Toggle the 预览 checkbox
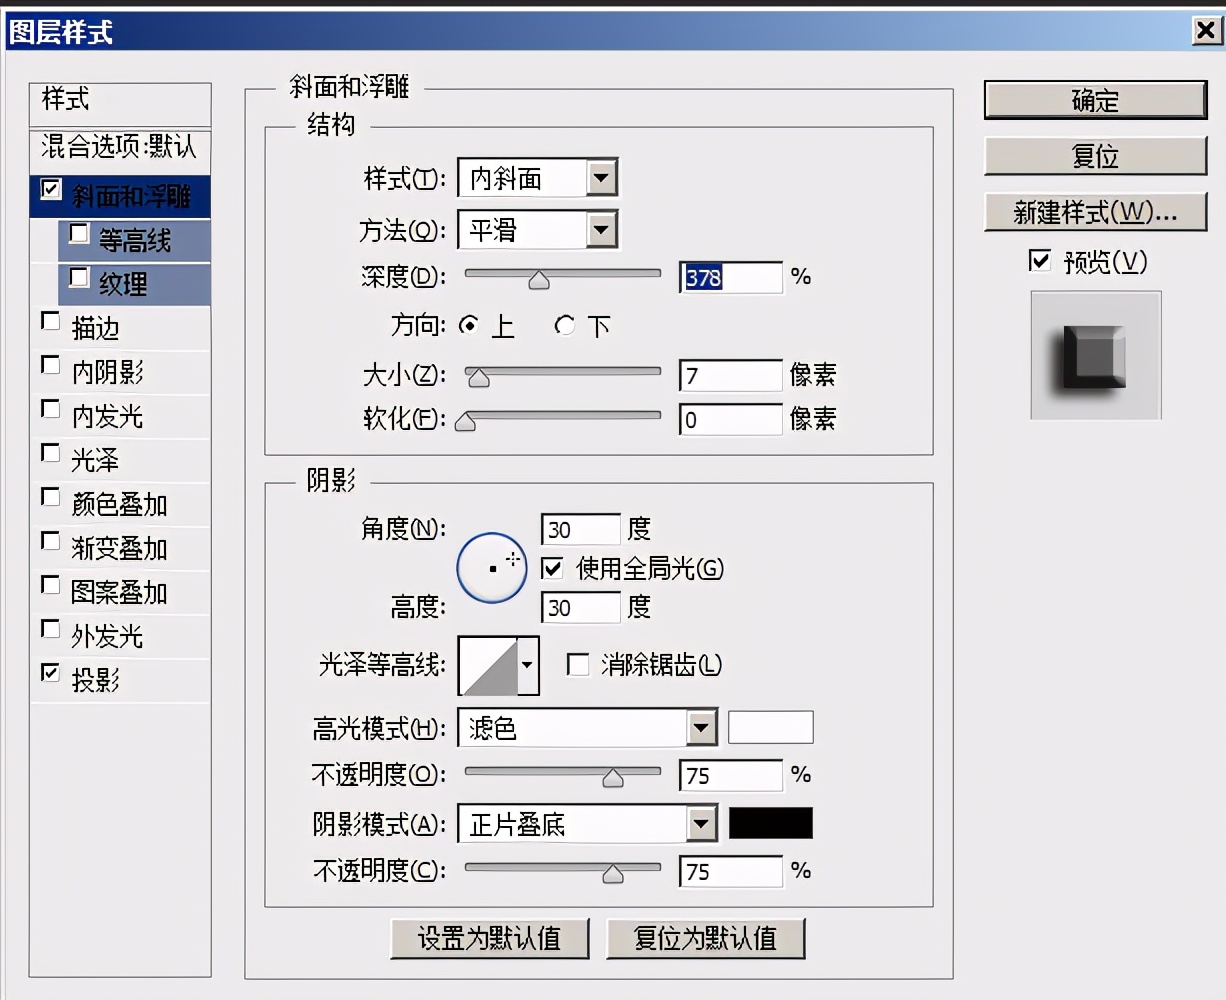Screen dimensions: 1226x1000 (x=1040, y=261)
